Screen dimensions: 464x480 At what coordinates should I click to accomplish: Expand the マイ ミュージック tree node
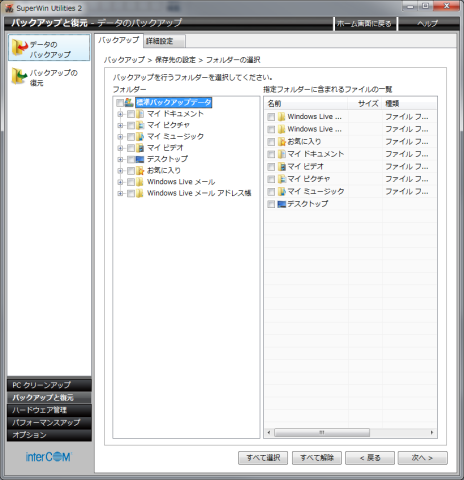coord(121,137)
